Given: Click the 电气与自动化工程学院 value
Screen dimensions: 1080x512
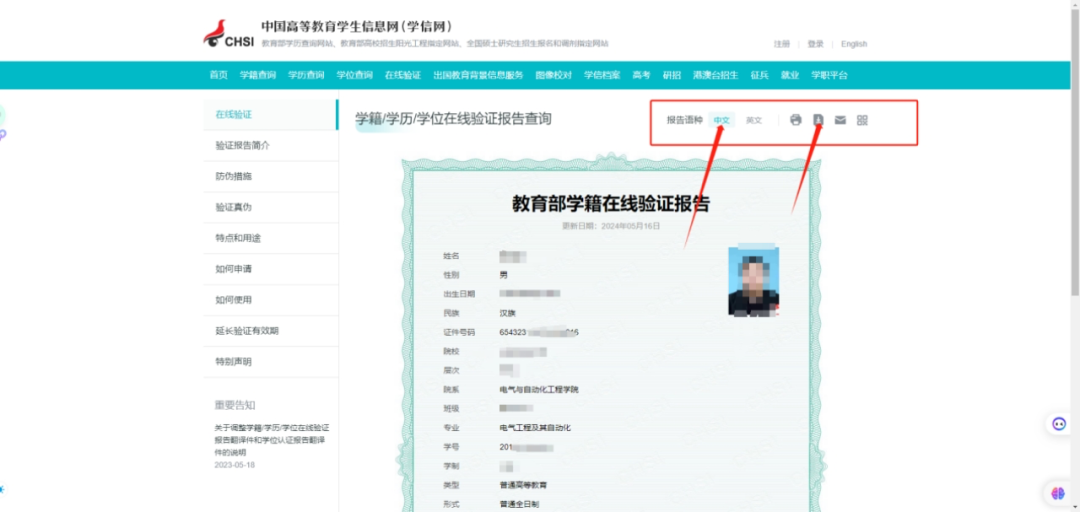Looking at the screenshot, I should tap(539, 389).
